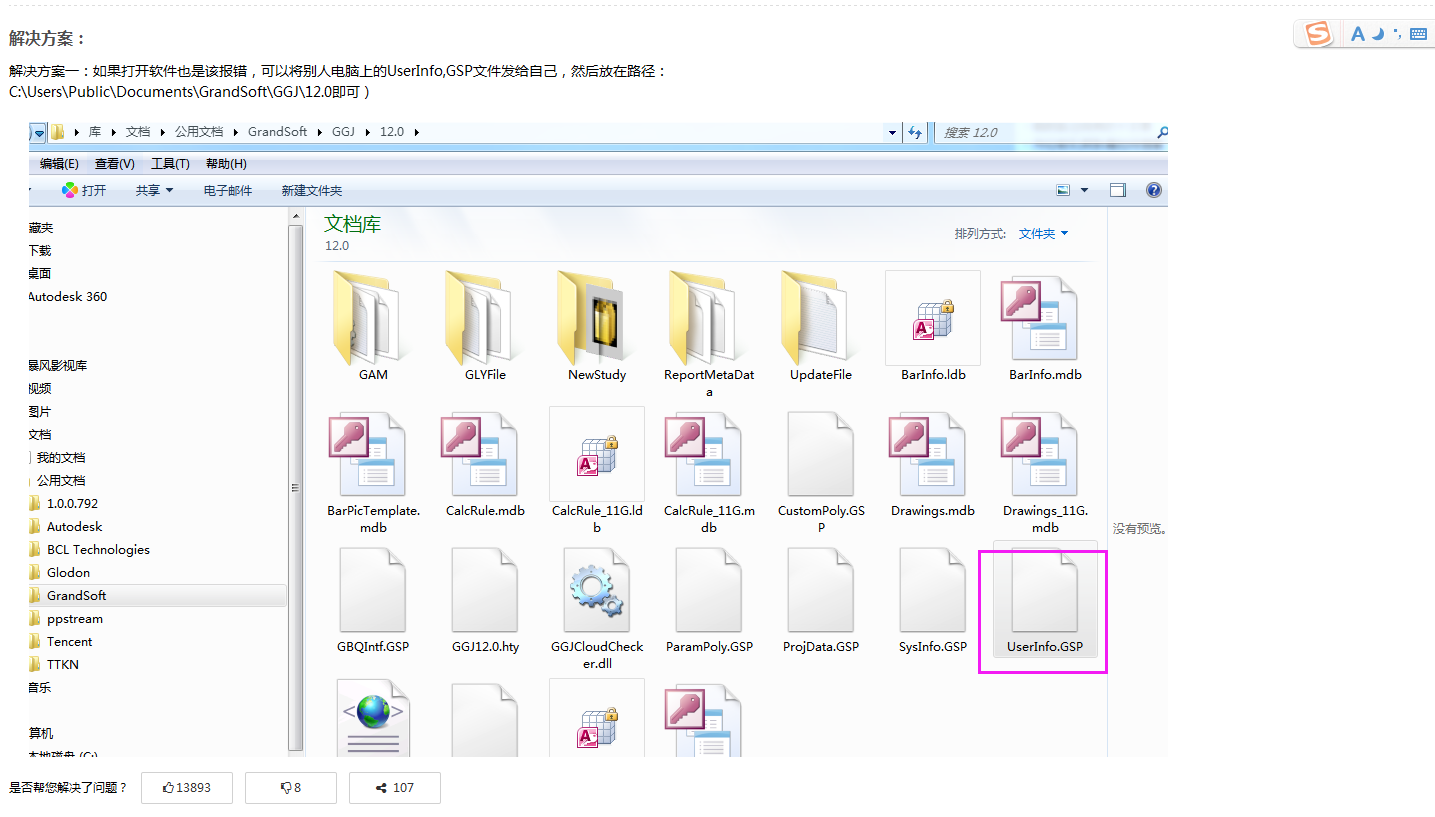Open the Sogou soft keyboard icon

[x=1418, y=34]
